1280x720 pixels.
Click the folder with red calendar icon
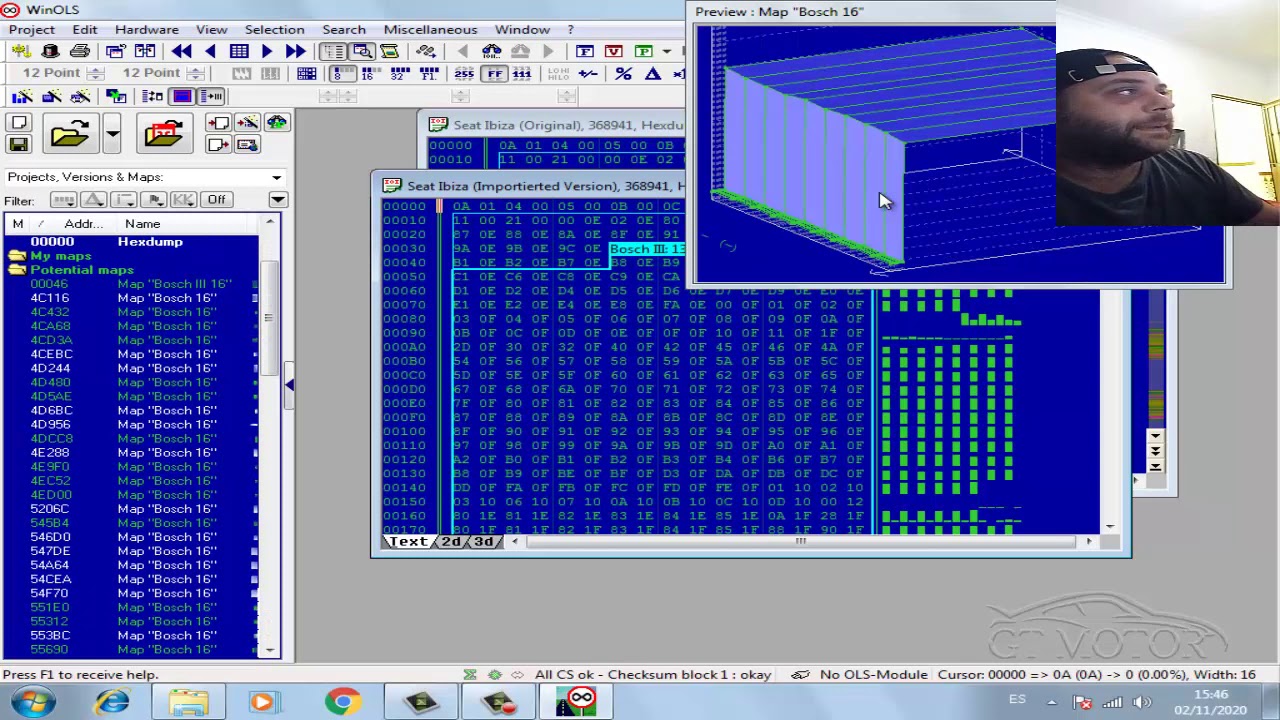163,134
